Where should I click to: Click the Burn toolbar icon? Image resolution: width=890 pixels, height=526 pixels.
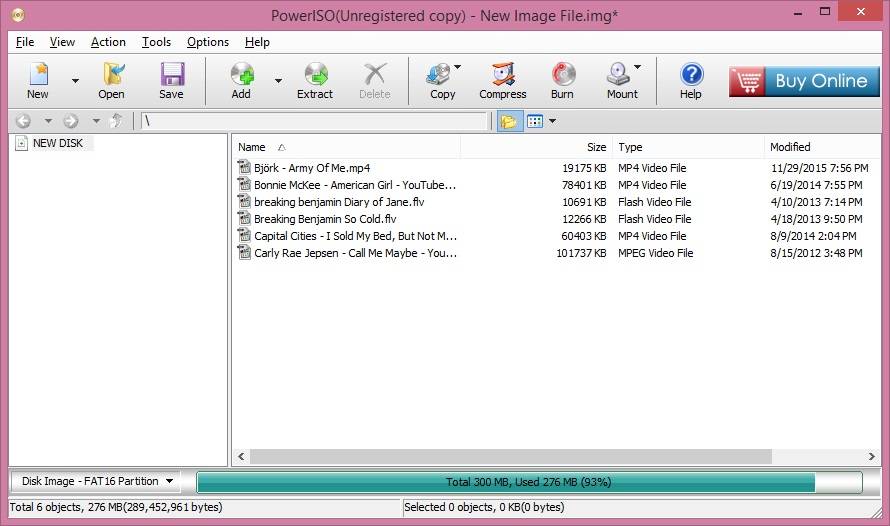click(562, 81)
